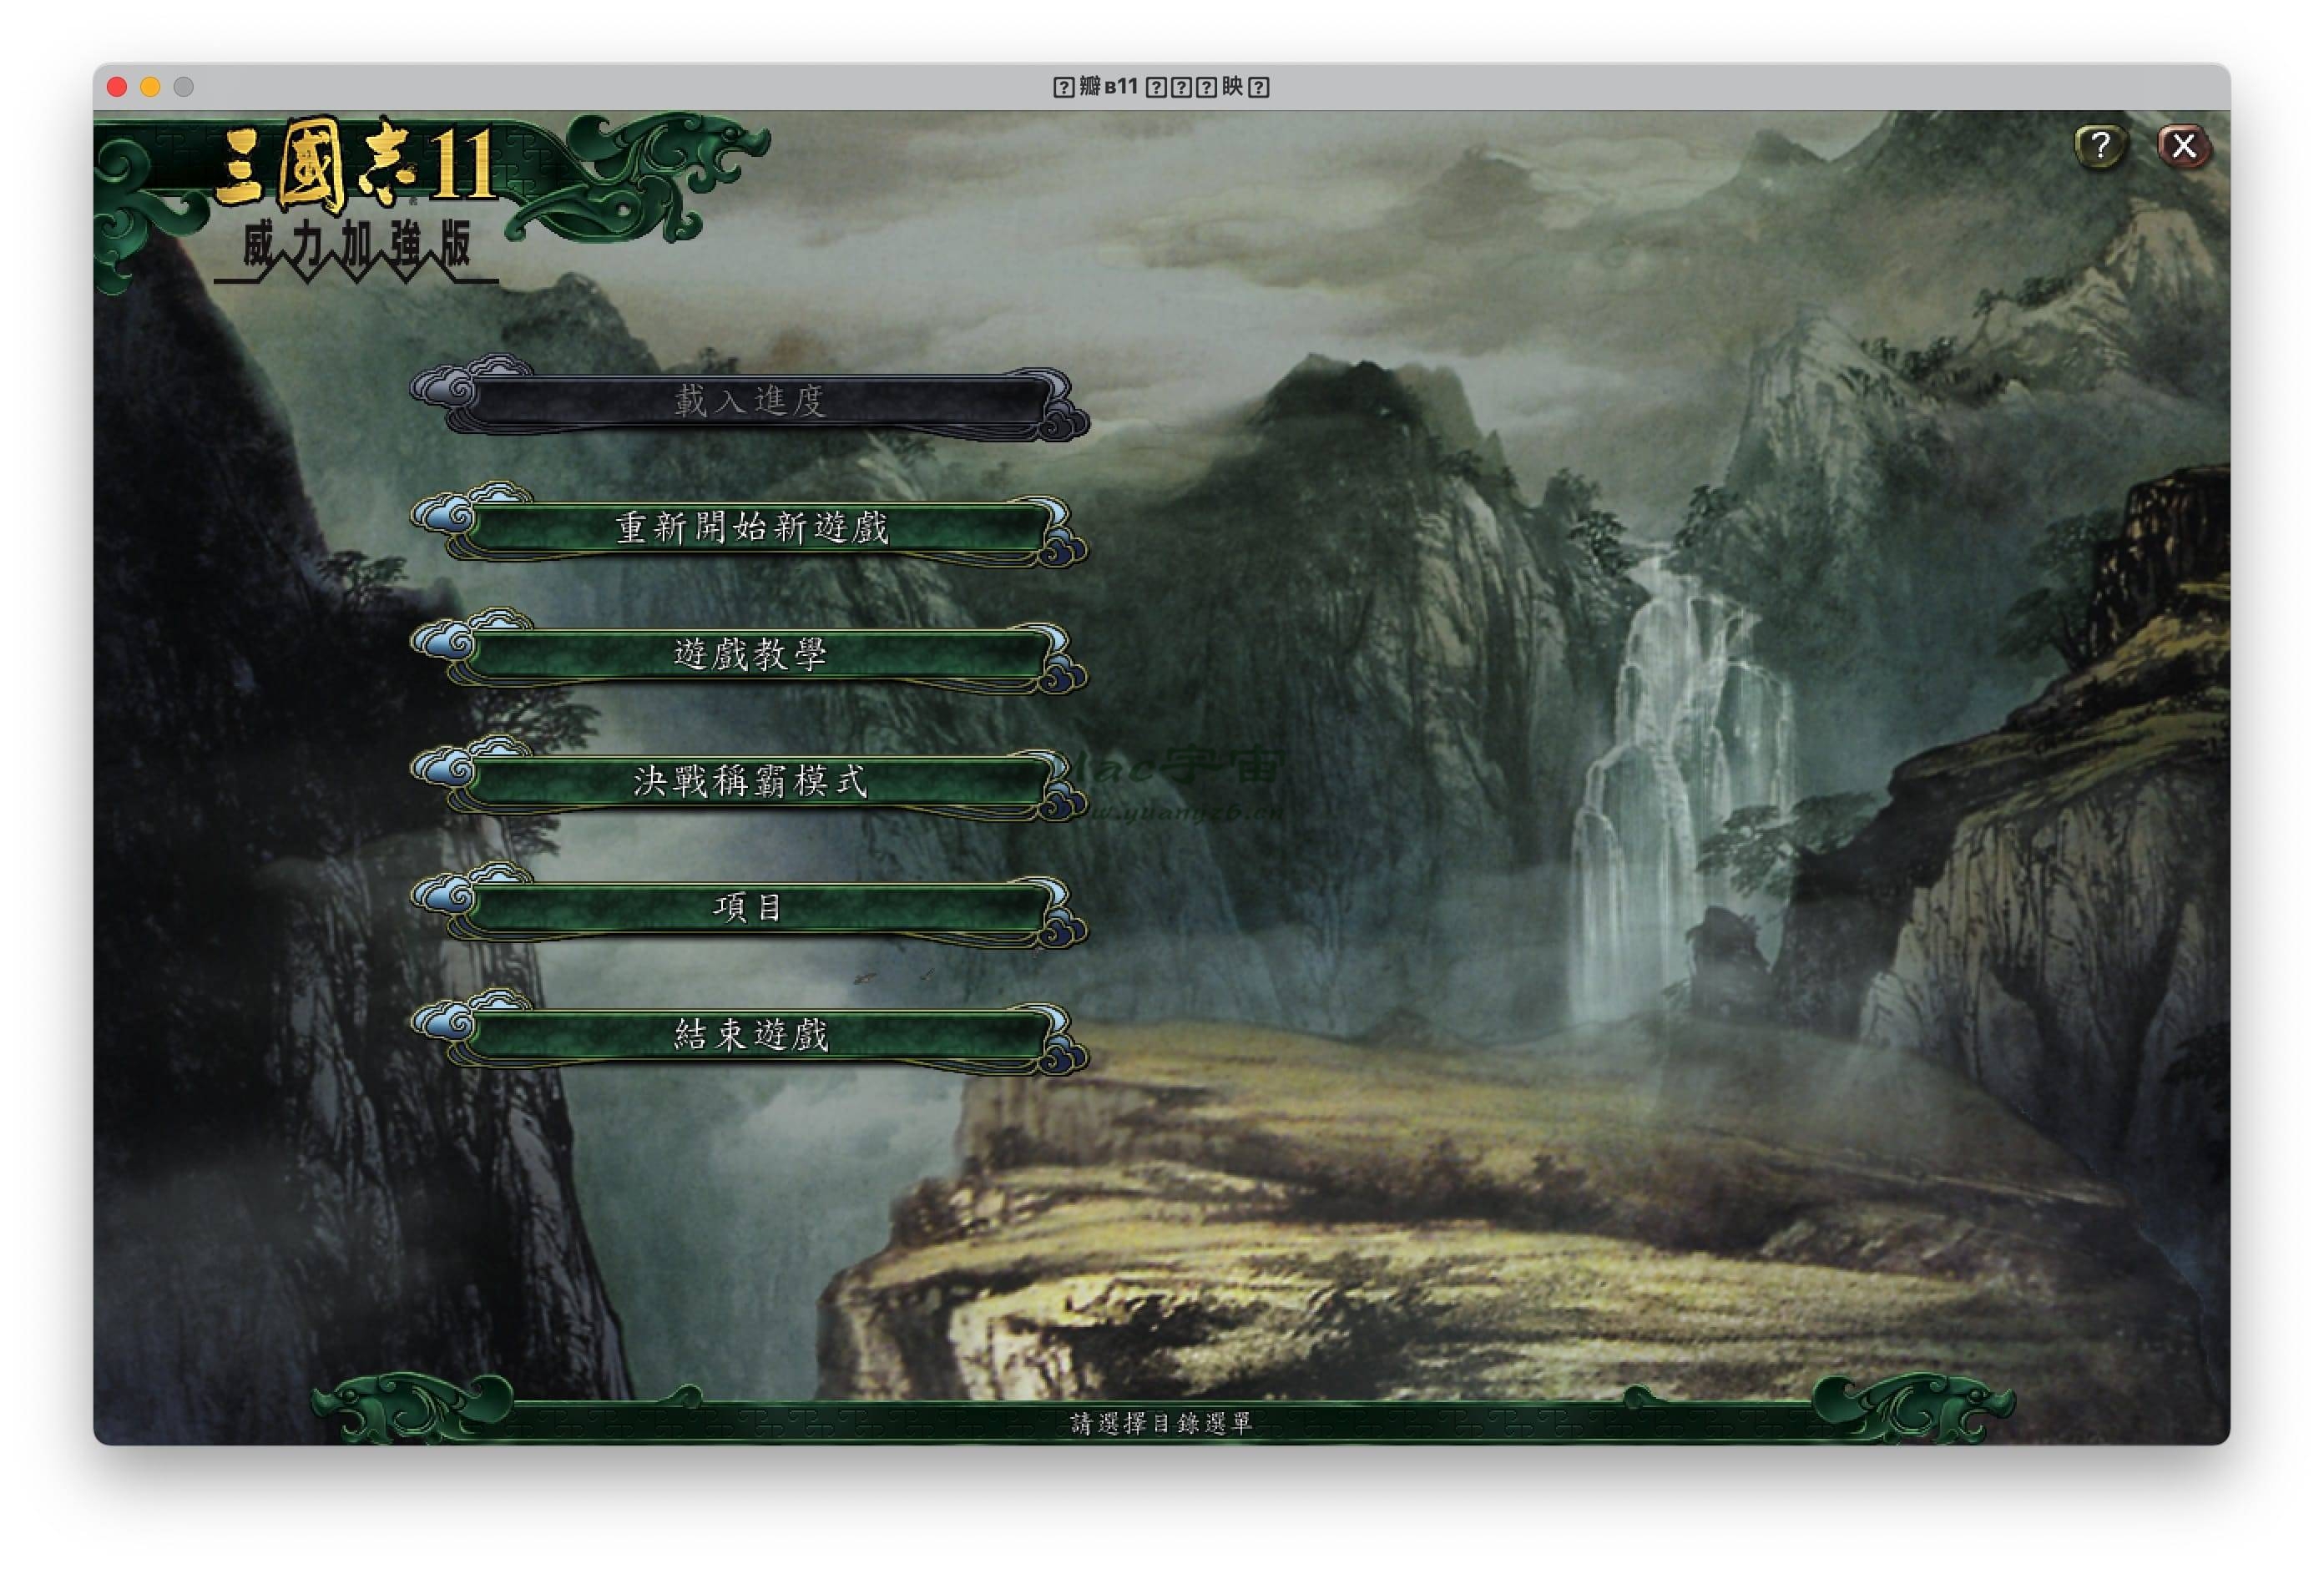The width and height of the screenshot is (2324, 1569).
Task: Click the red close window button
Action: pyautogui.click(x=117, y=87)
